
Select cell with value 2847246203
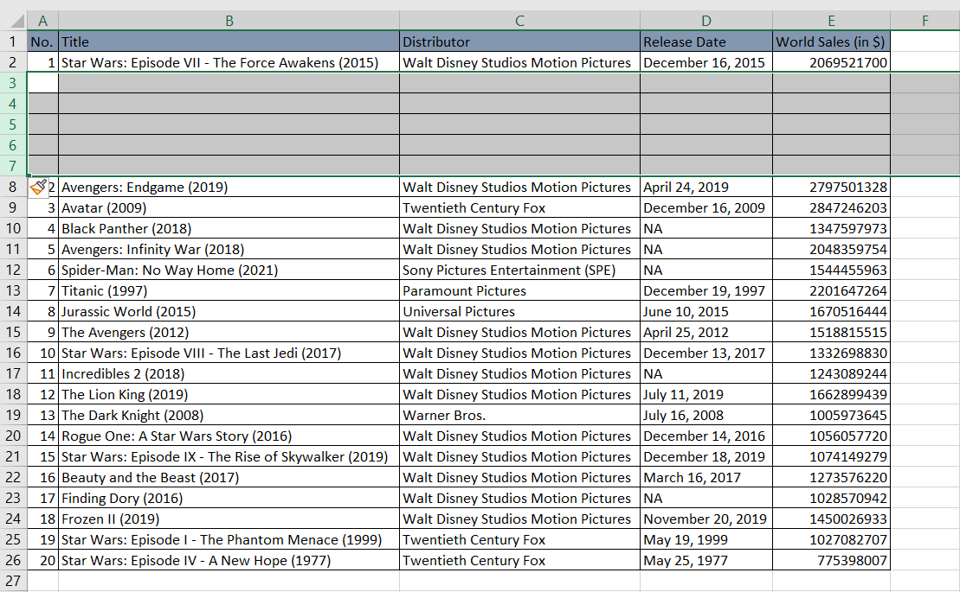[x=831, y=208]
